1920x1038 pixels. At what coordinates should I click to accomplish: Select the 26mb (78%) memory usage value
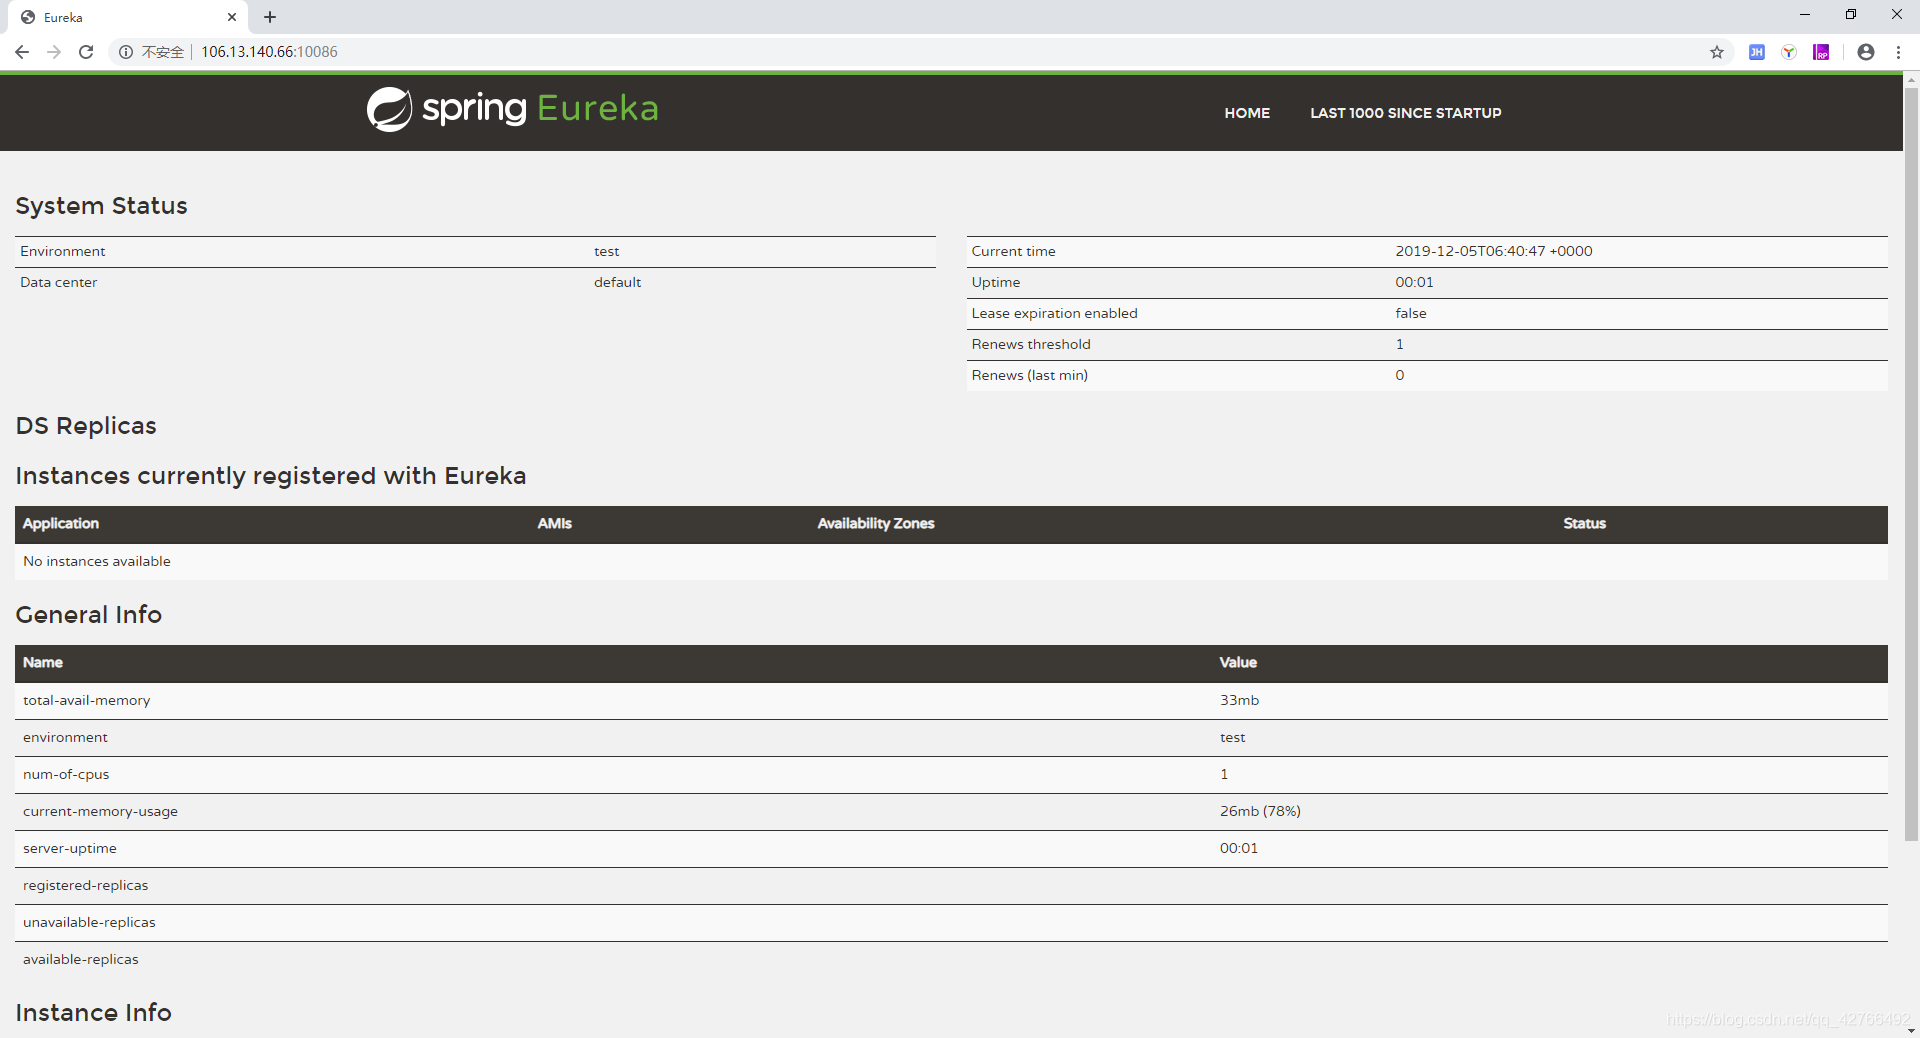click(1260, 811)
